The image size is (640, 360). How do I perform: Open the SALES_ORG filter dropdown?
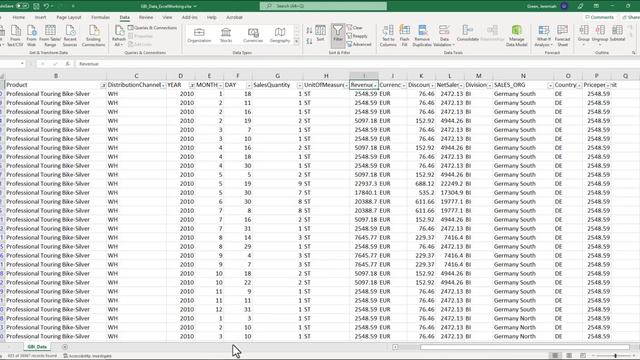(550, 85)
